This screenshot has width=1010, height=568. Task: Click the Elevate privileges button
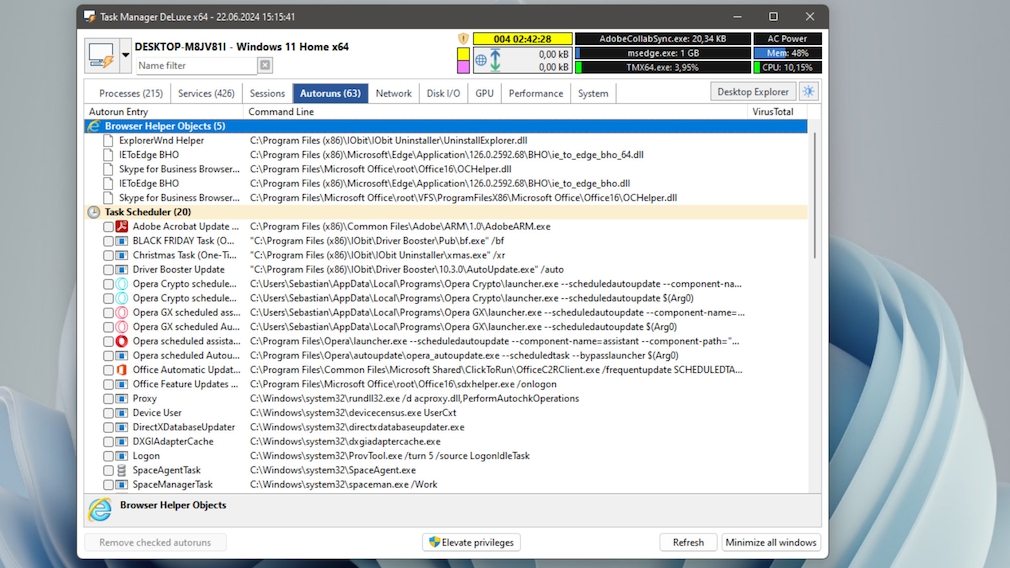click(x=471, y=543)
